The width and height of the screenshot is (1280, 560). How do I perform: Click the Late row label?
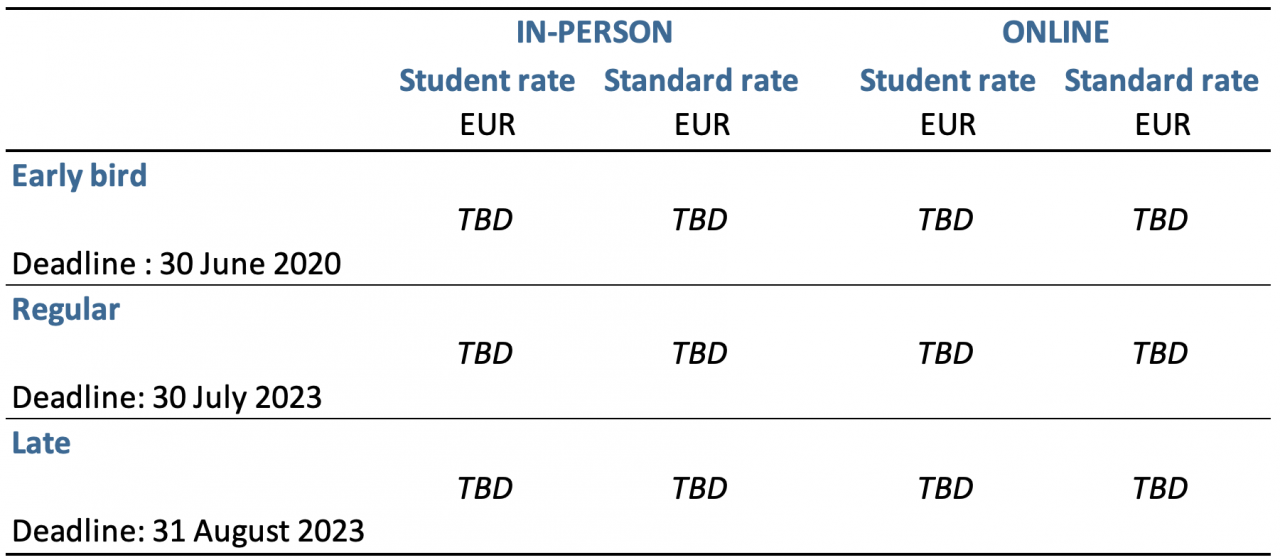(x=41, y=442)
